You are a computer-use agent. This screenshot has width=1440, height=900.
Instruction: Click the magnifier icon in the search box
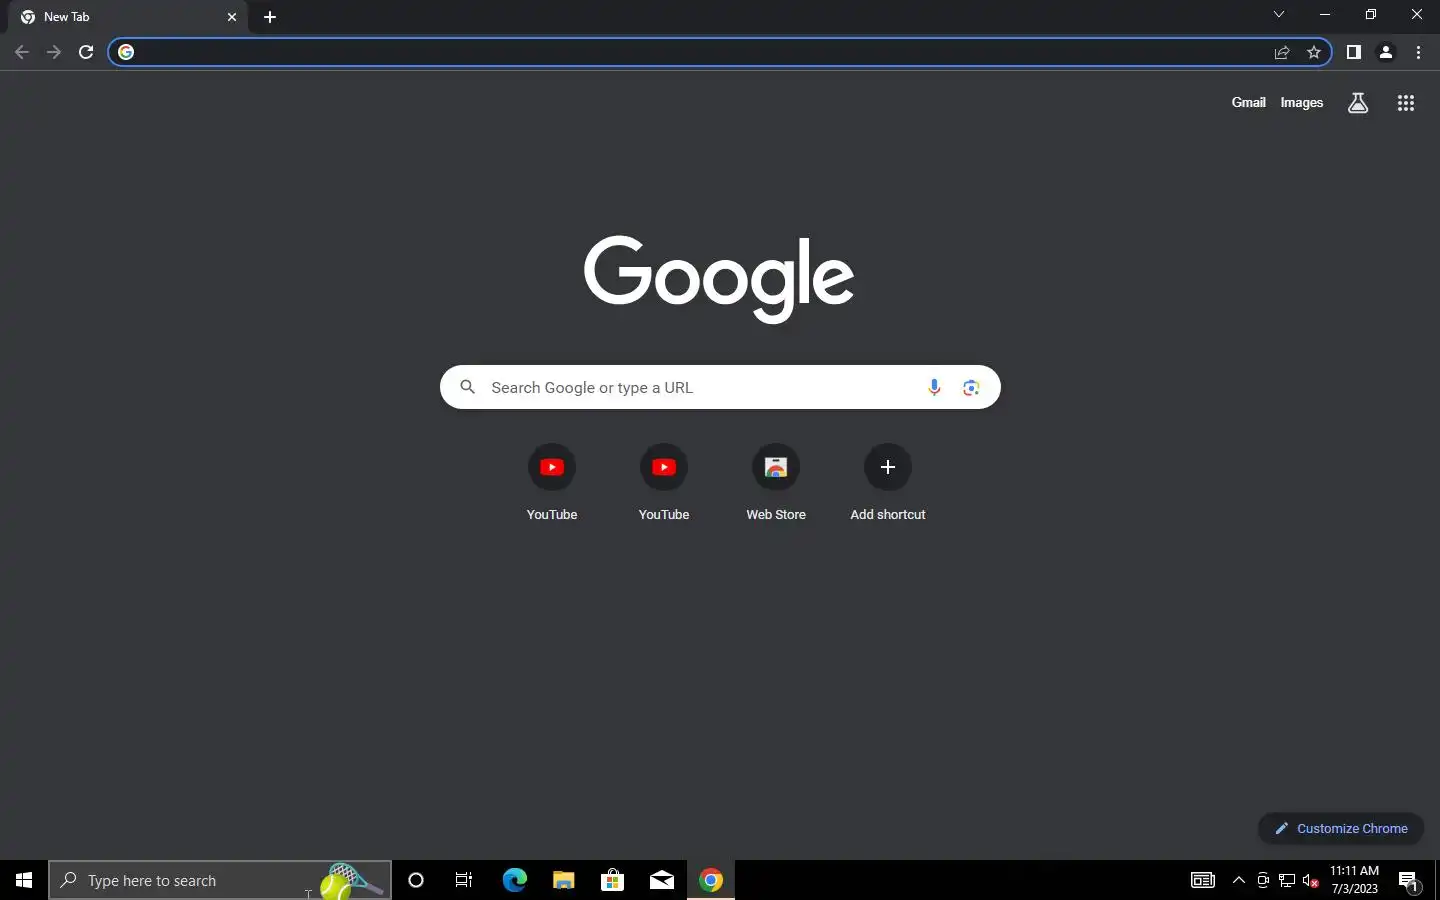click(467, 387)
